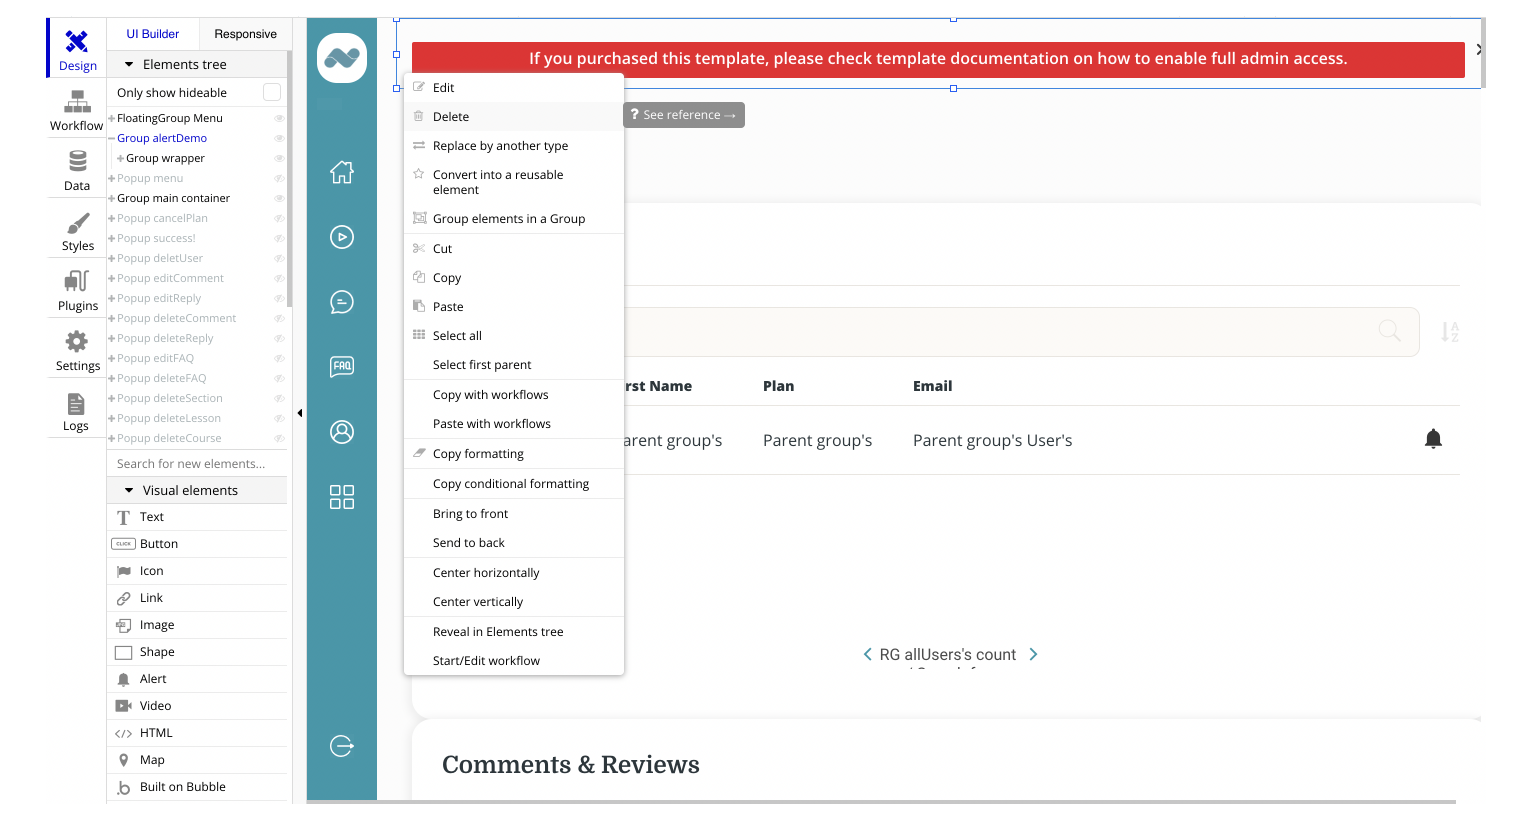Click the red admin access alert banner
This screenshot has height=814, width=1538.
938,59
